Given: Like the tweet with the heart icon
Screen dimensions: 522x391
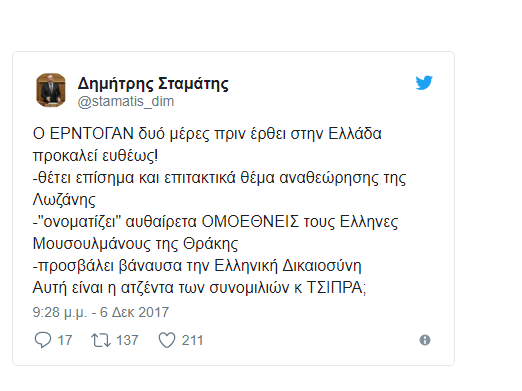Looking at the screenshot, I should pos(167,340).
